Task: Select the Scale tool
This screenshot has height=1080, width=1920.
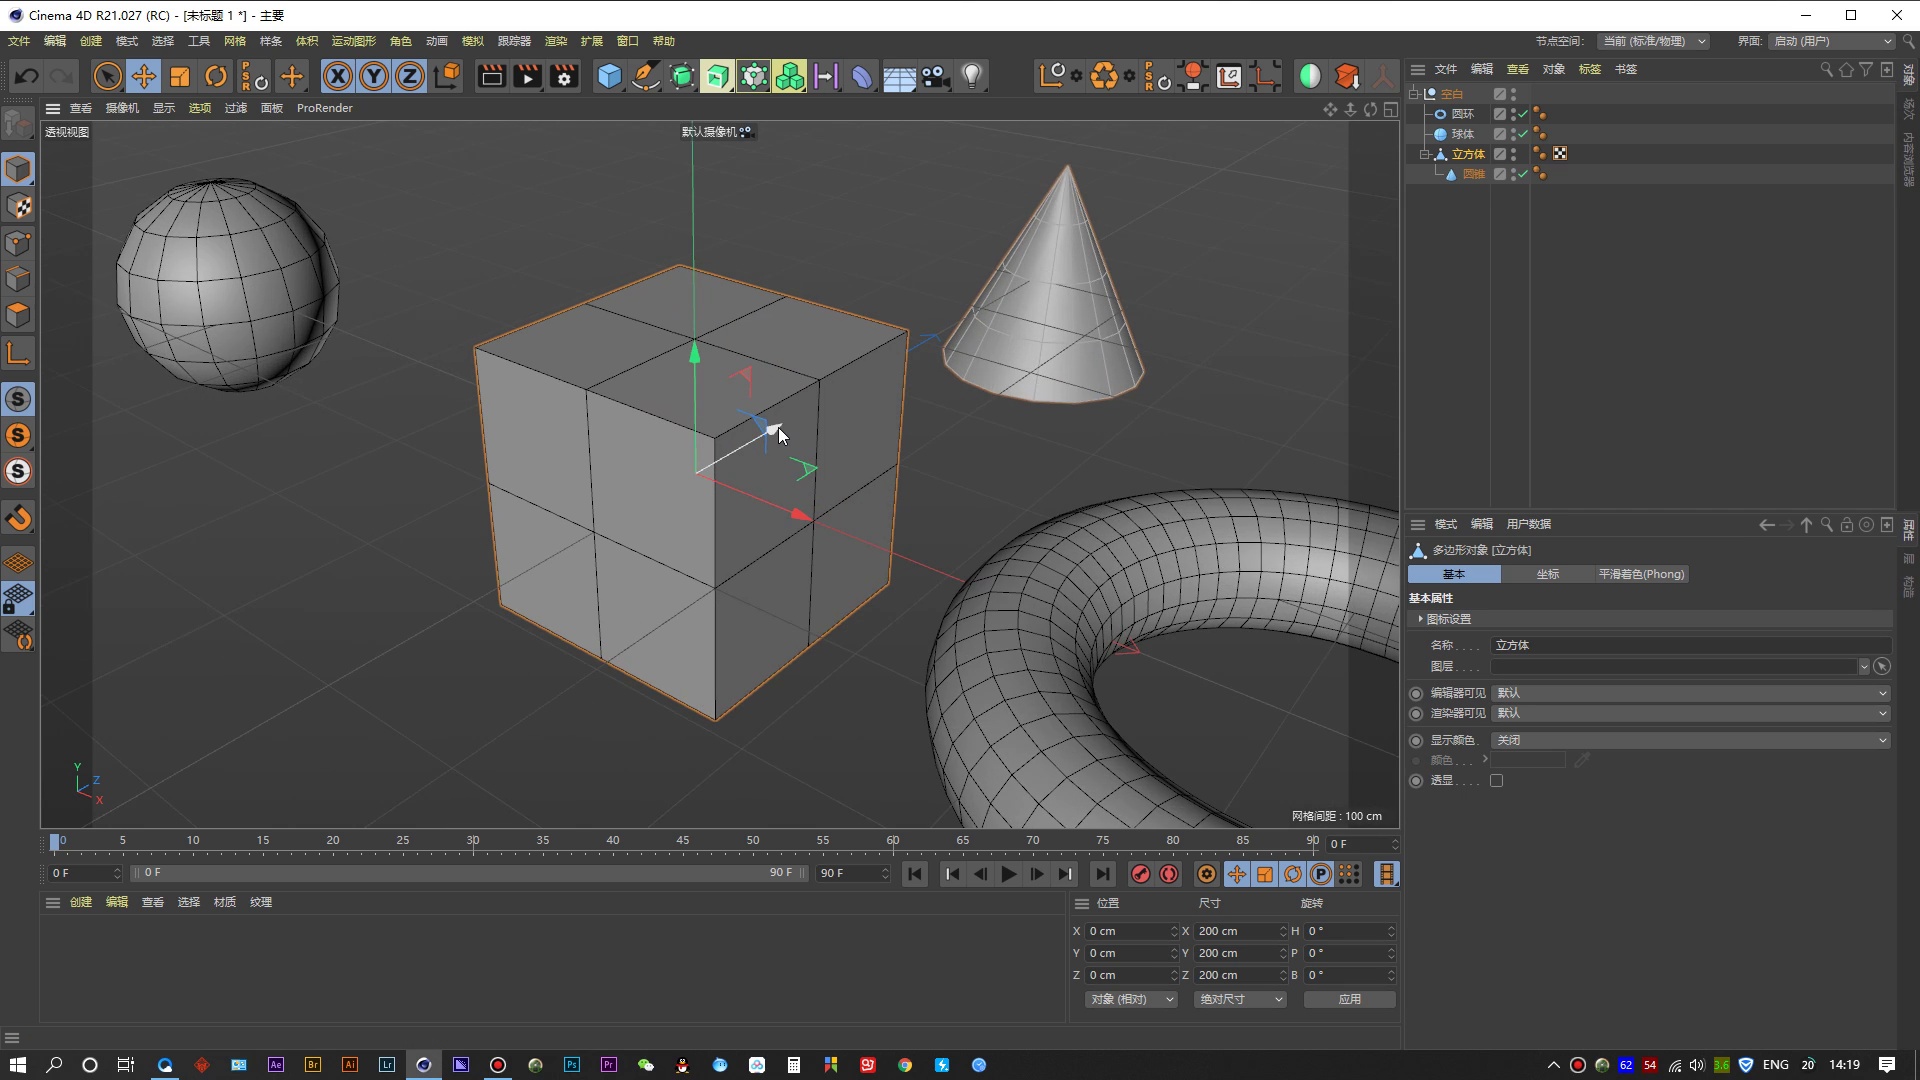Action: [179, 76]
